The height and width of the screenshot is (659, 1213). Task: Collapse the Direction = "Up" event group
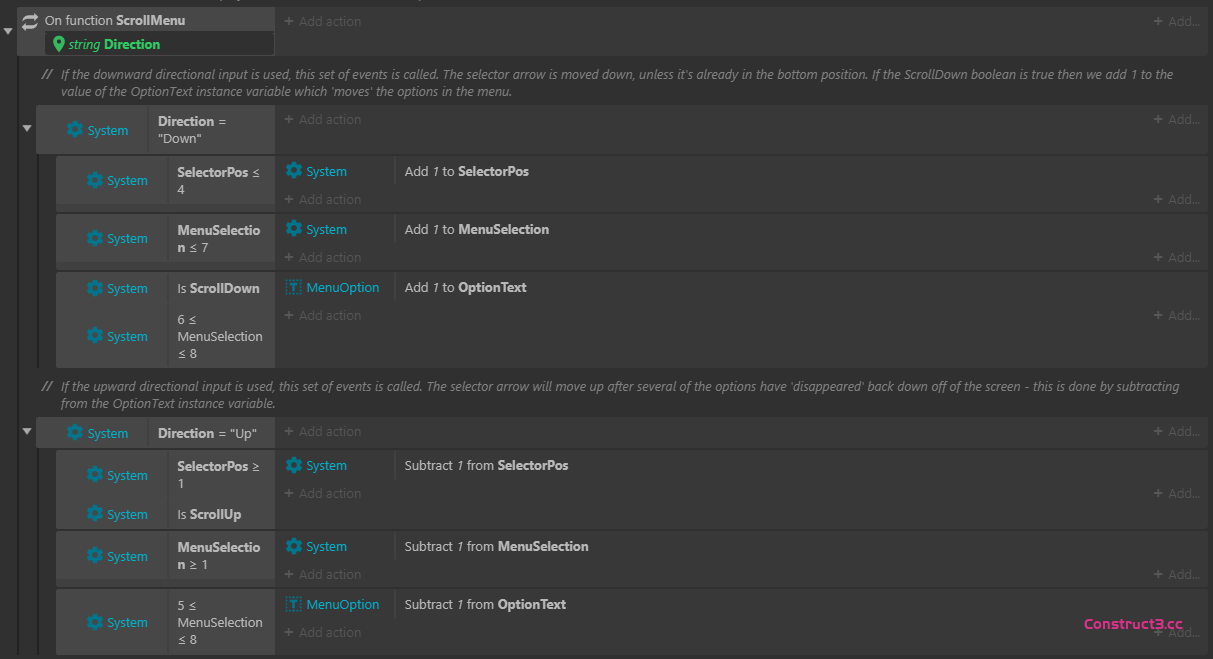point(27,432)
